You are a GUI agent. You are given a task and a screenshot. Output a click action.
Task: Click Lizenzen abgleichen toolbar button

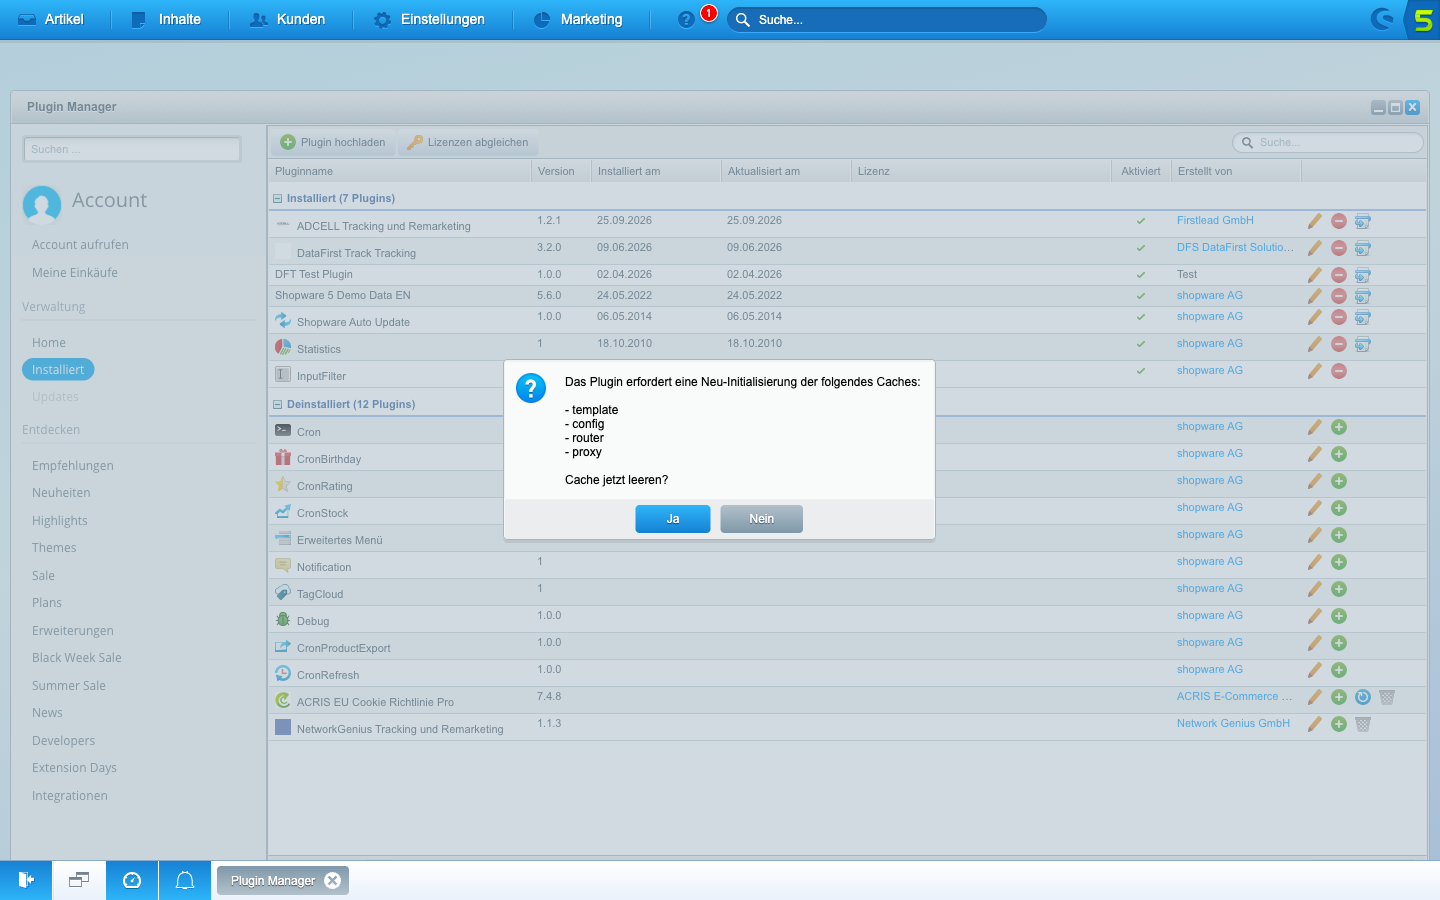click(468, 142)
